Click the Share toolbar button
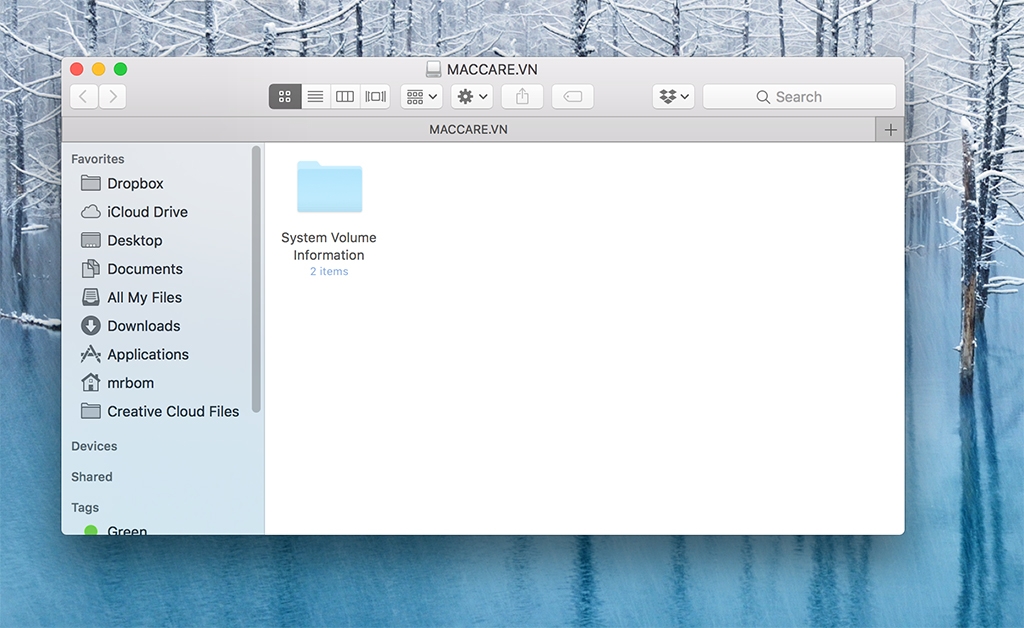 pyautogui.click(x=522, y=97)
